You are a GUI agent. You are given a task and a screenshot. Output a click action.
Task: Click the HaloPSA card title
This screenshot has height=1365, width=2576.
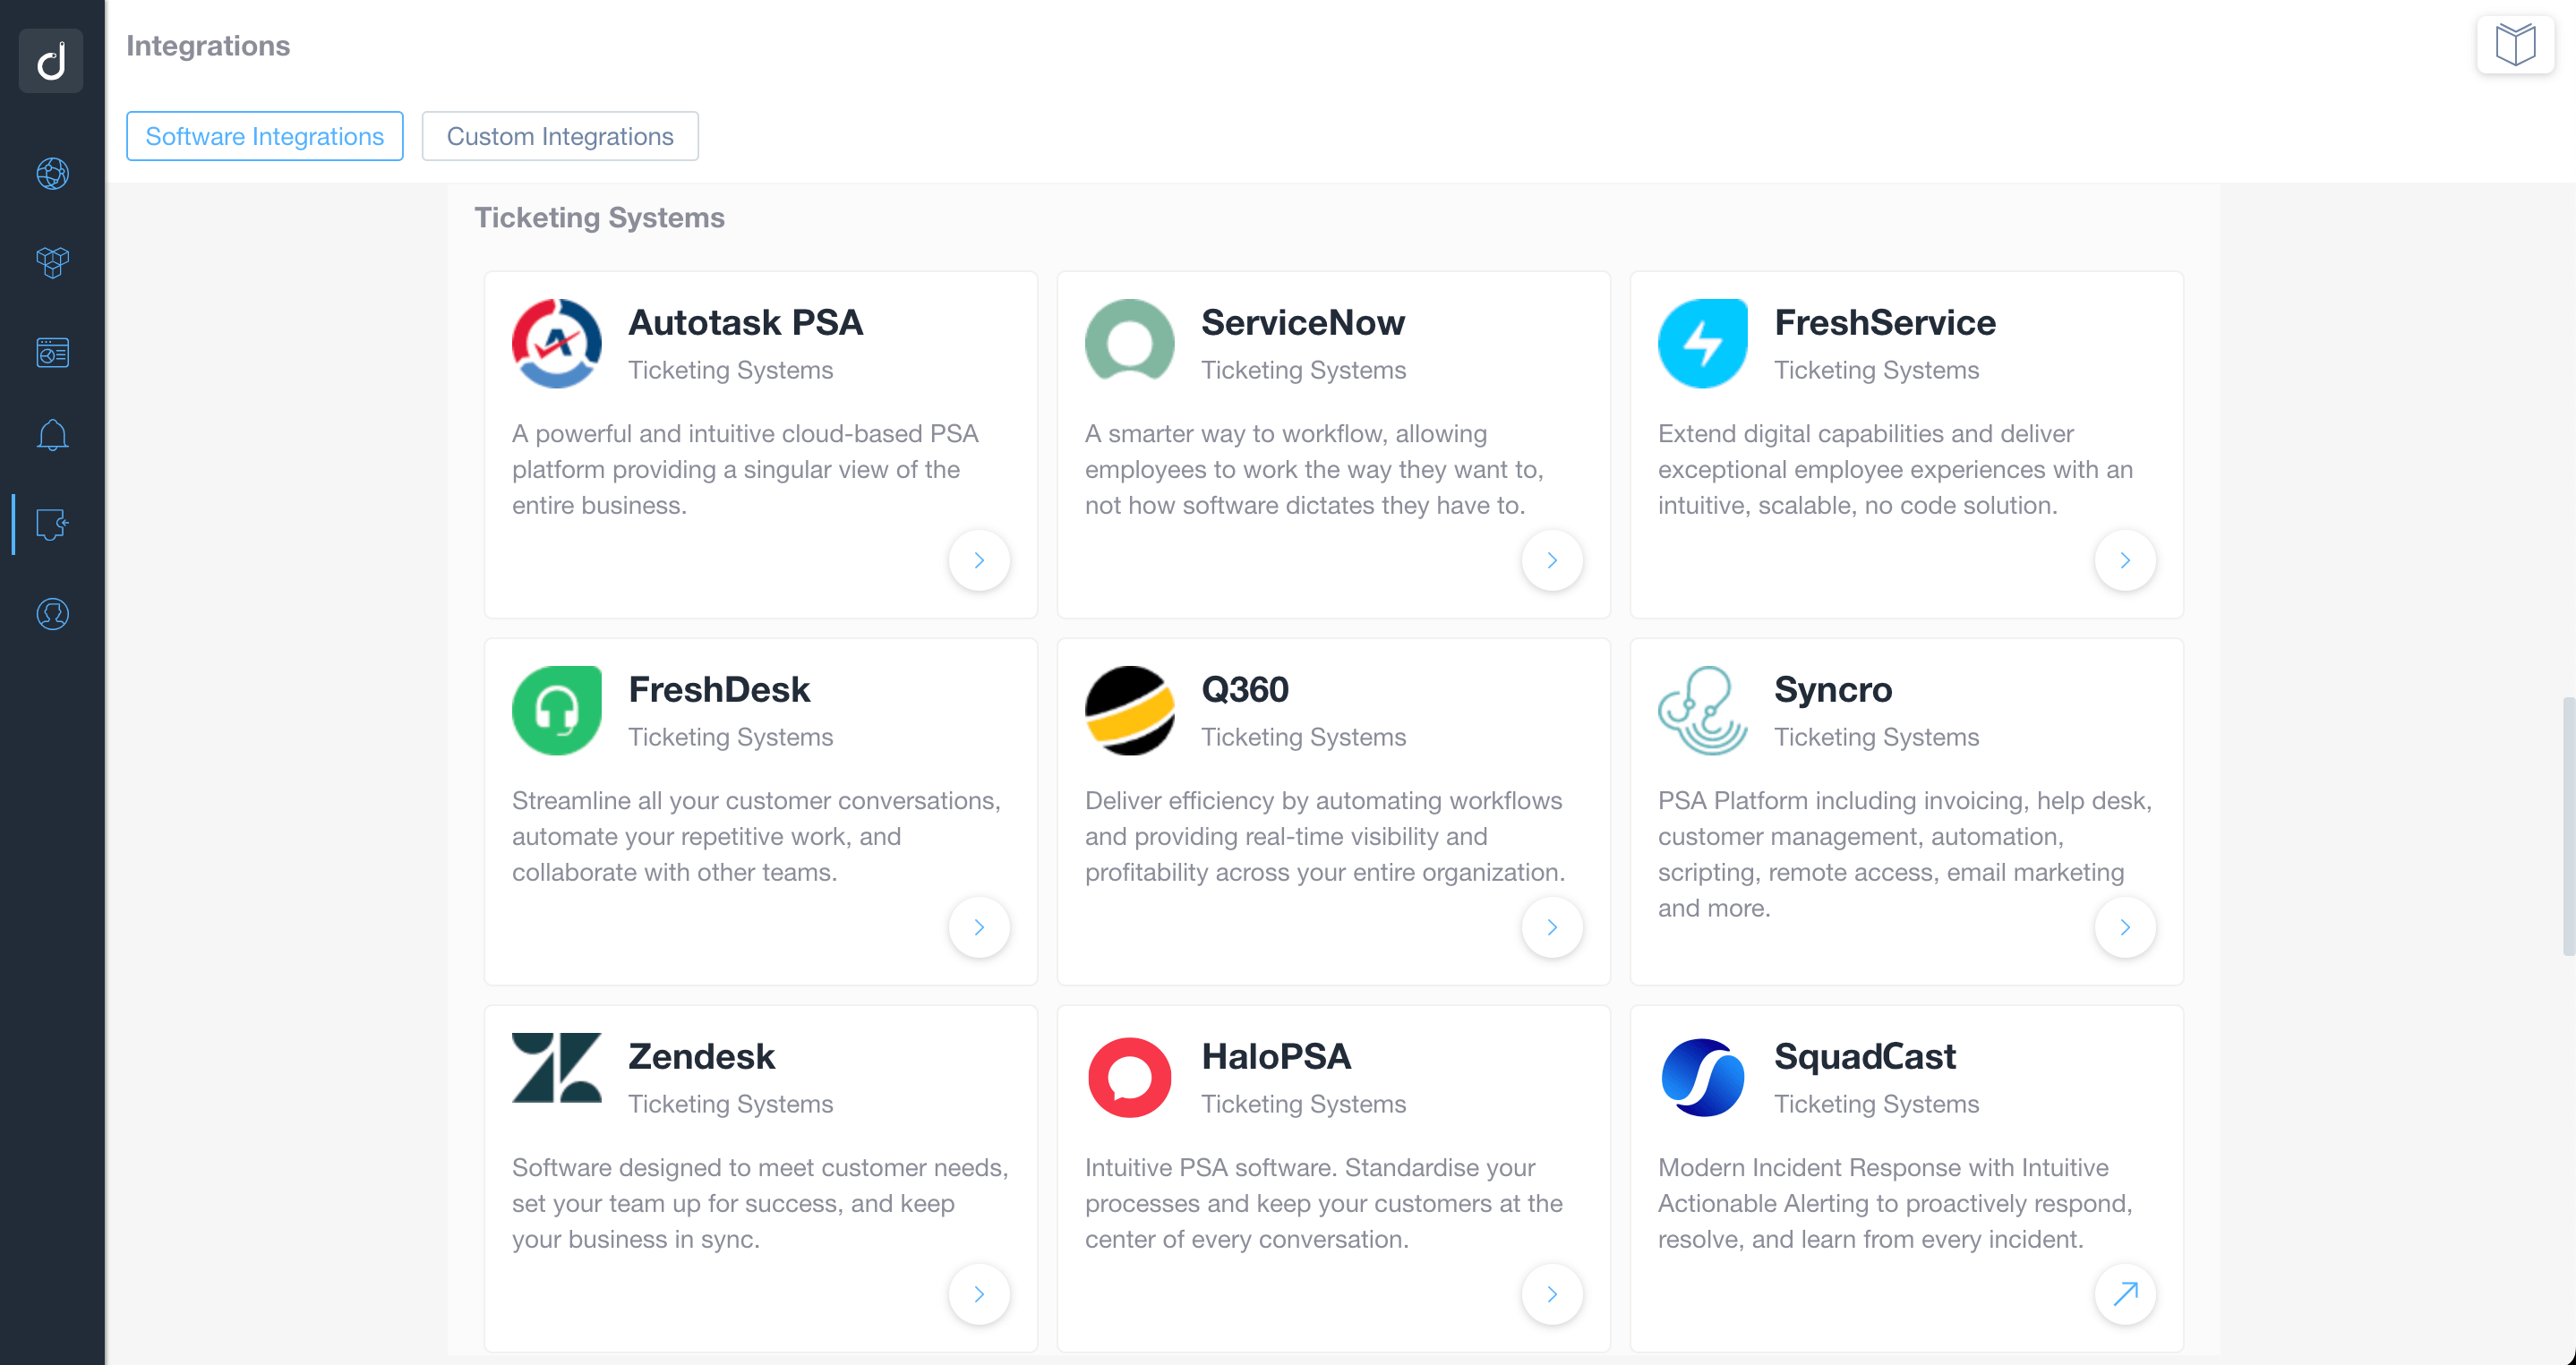pyautogui.click(x=1276, y=1056)
